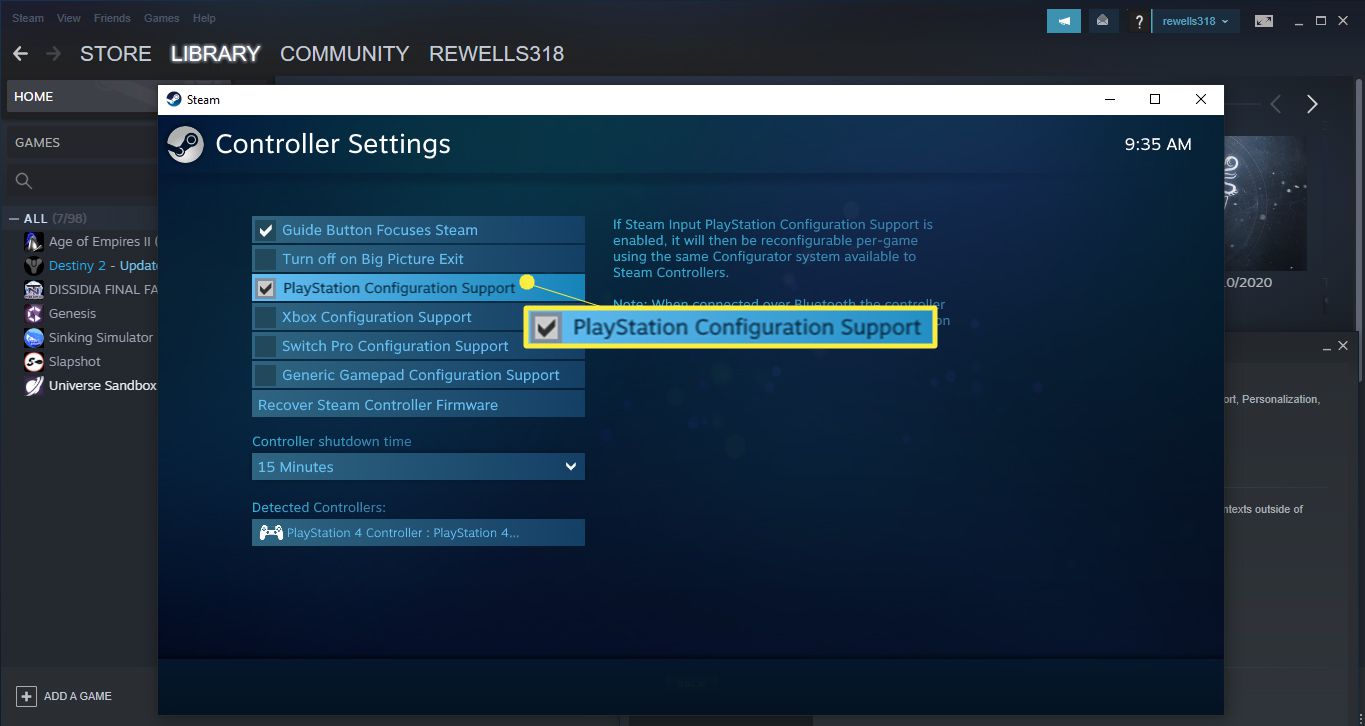
Task: Select Destiny 2 - Update entry text
Action: point(104,265)
